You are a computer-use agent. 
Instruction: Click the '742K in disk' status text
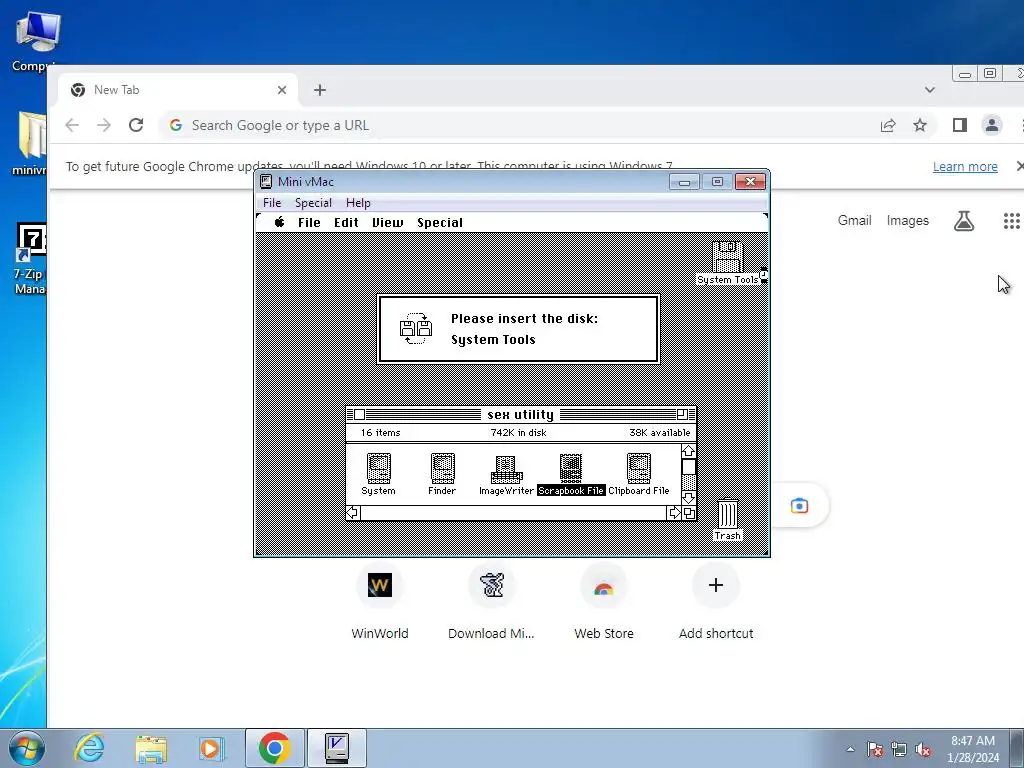click(519, 432)
